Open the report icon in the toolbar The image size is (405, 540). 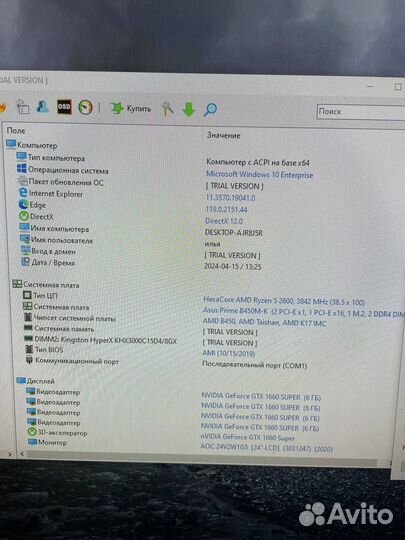tap(23, 107)
